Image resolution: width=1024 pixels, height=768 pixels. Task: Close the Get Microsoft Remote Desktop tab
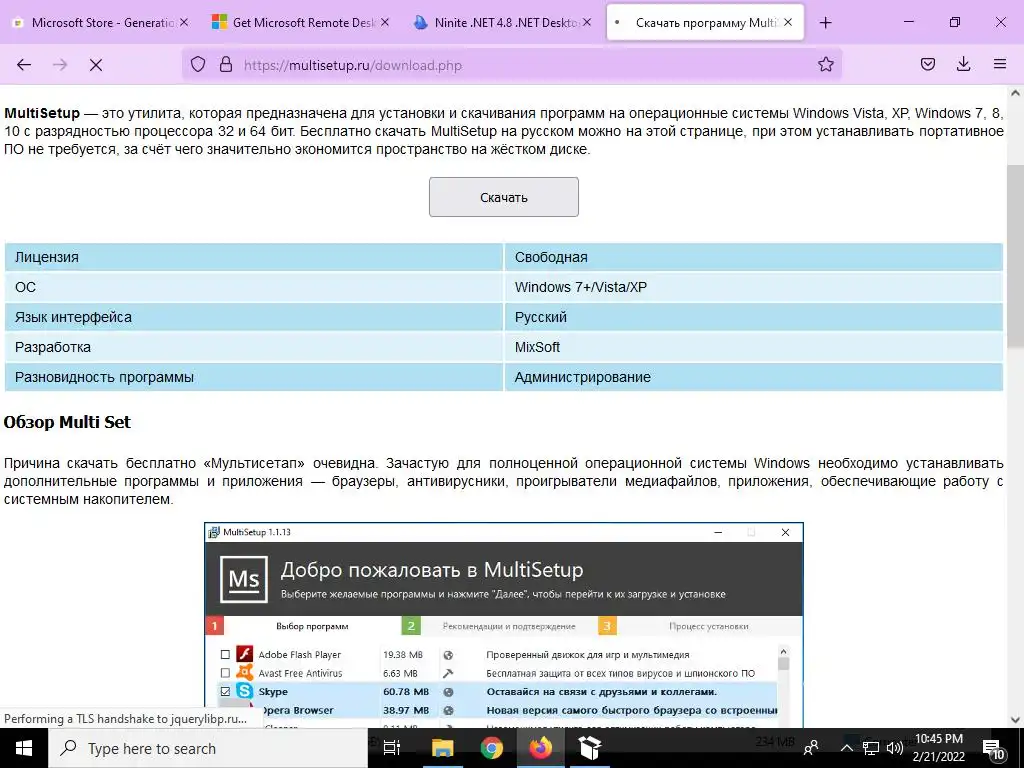[385, 22]
